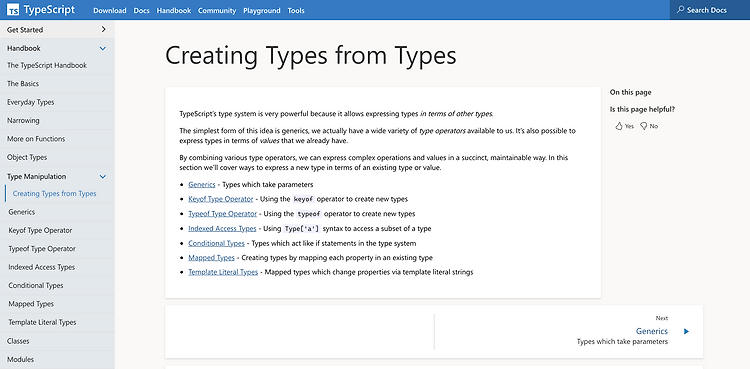The image size is (750, 369).
Task: Open the Tools navigation item
Action: click(296, 11)
